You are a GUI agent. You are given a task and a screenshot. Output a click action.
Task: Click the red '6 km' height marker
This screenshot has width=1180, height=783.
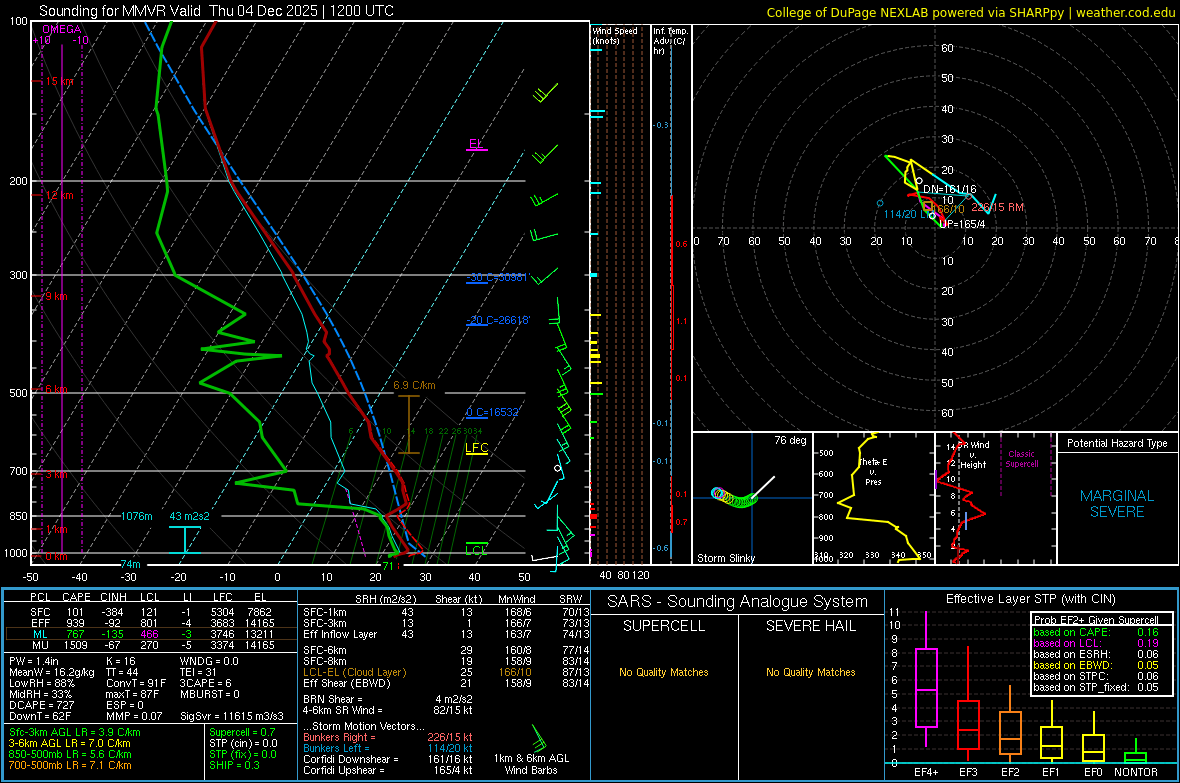[x=57, y=389]
